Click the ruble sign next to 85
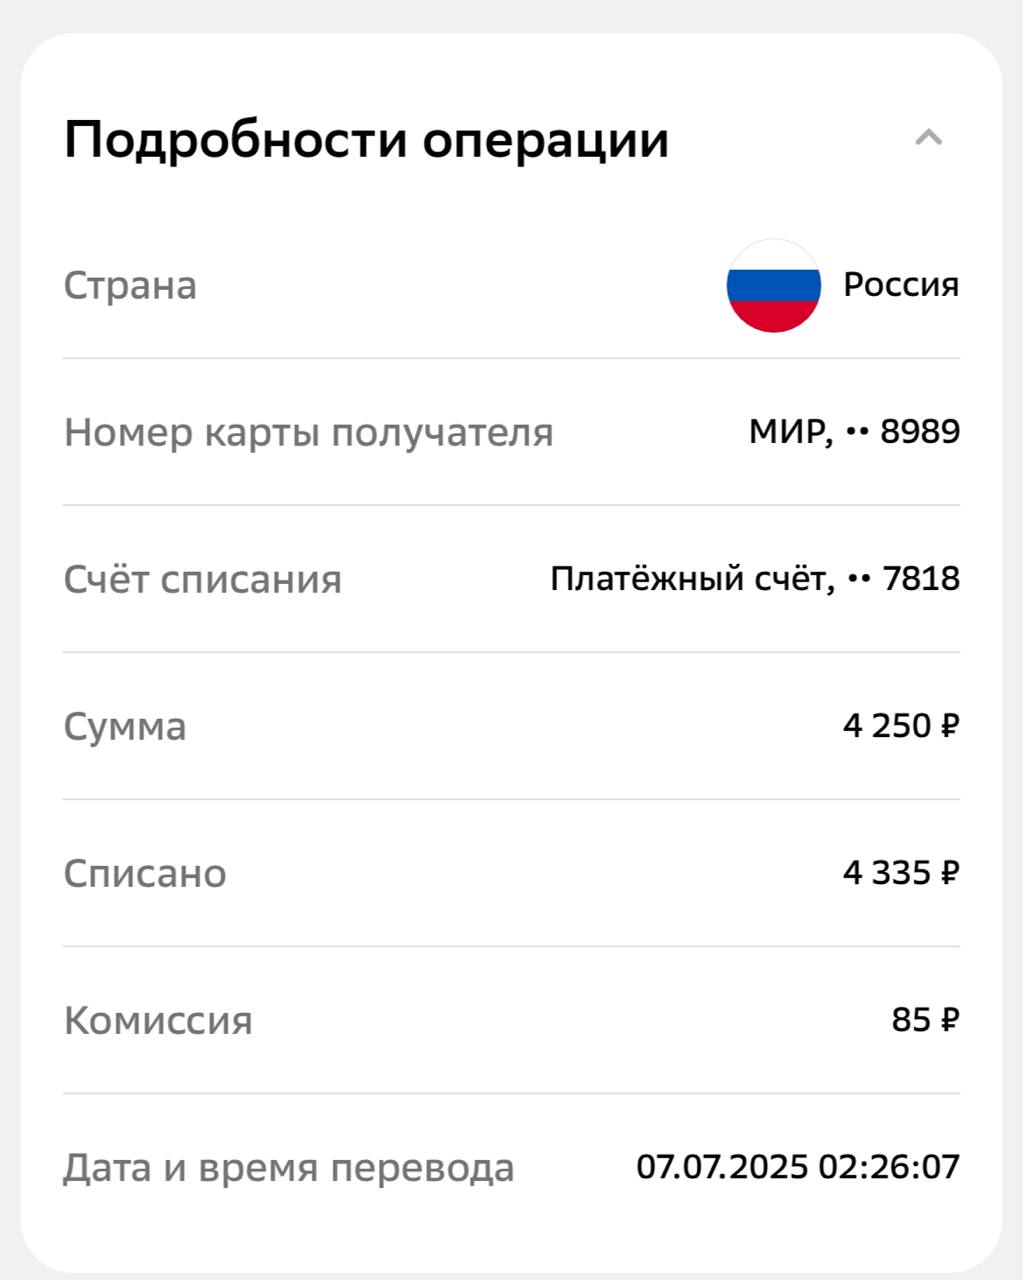1023x1280 pixels. pos(949,1020)
